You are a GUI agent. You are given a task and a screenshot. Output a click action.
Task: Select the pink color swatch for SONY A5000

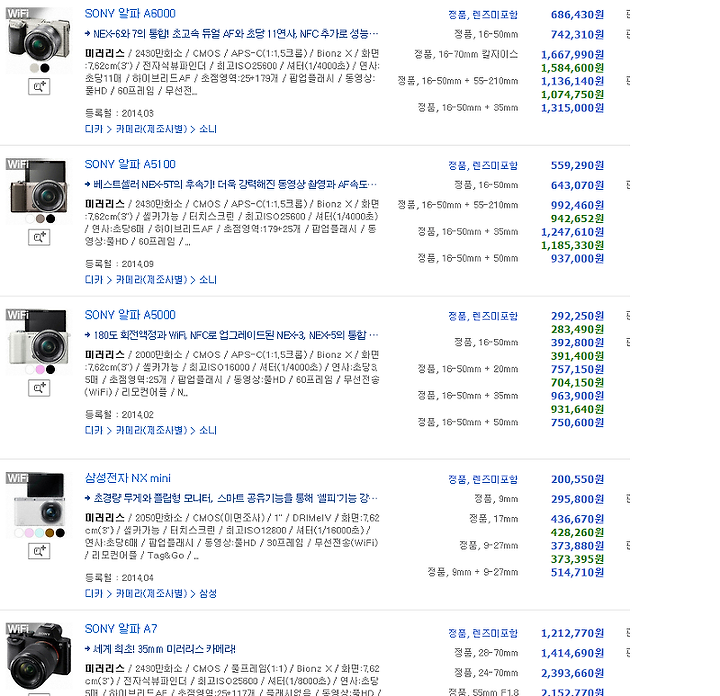40,369
